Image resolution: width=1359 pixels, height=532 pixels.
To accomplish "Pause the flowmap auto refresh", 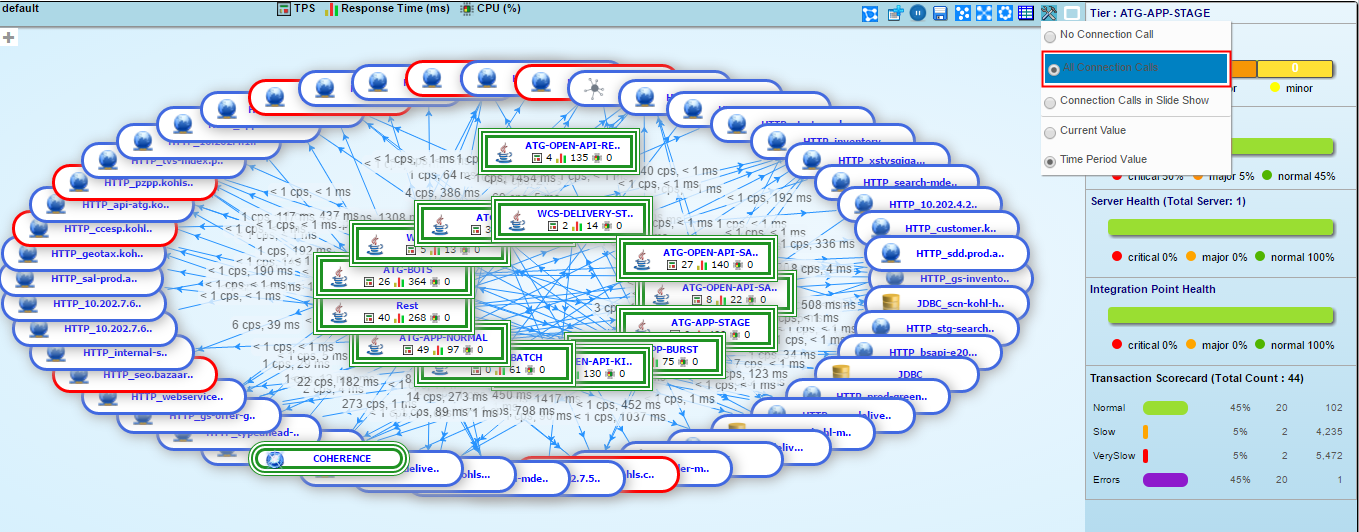I will pyautogui.click(x=918, y=13).
